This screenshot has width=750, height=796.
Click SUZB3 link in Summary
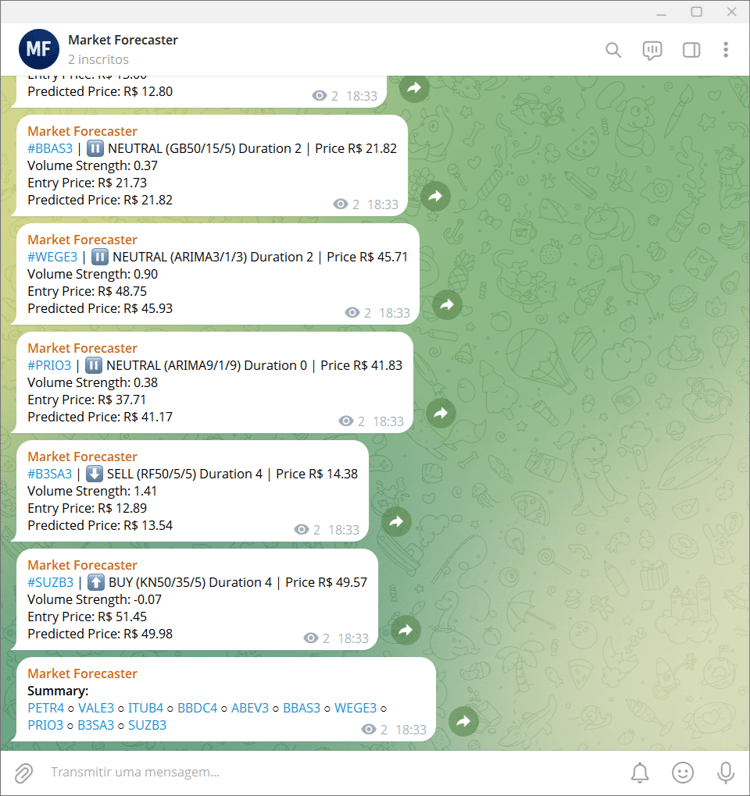click(x=147, y=725)
